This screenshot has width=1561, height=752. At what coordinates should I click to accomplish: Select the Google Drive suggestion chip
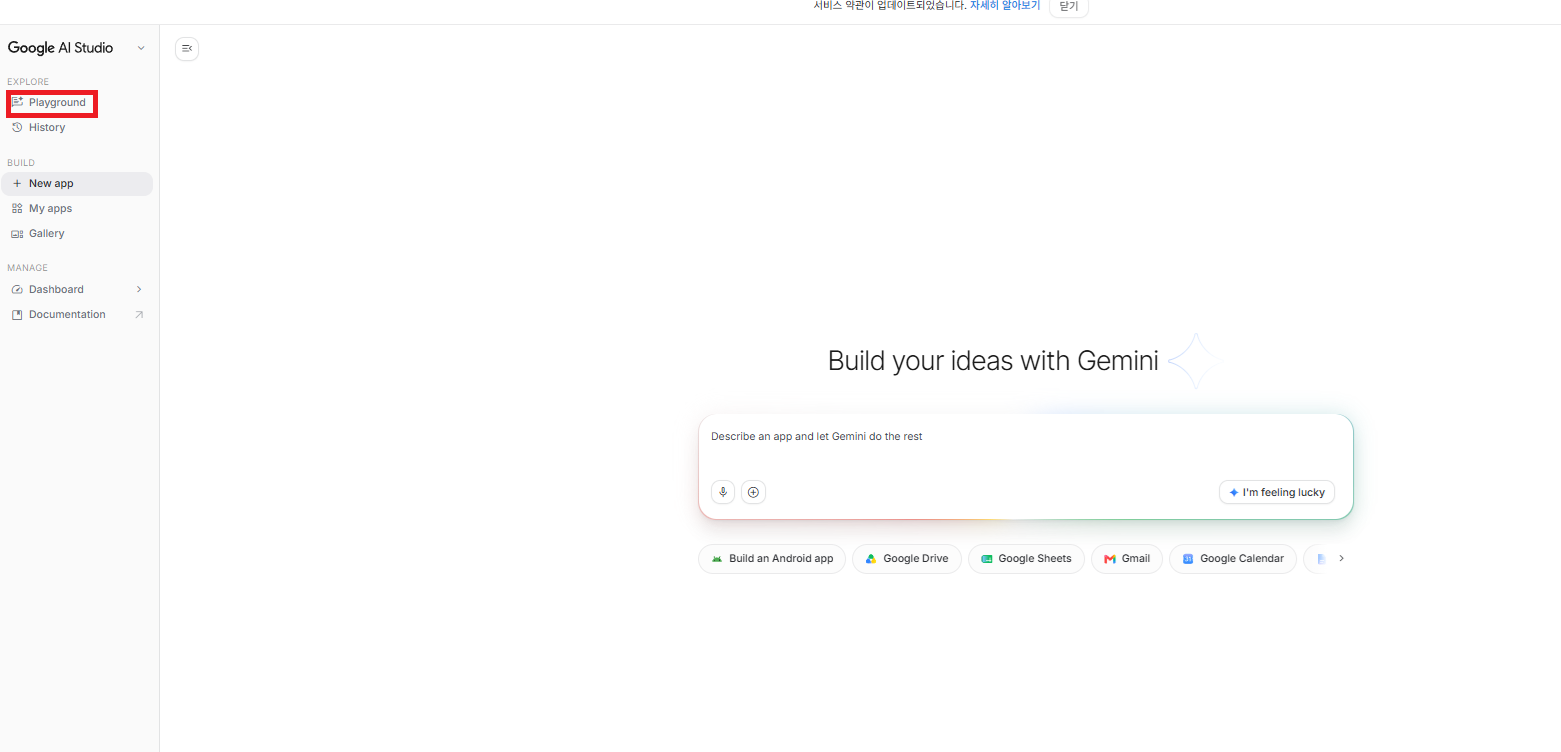(907, 559)
